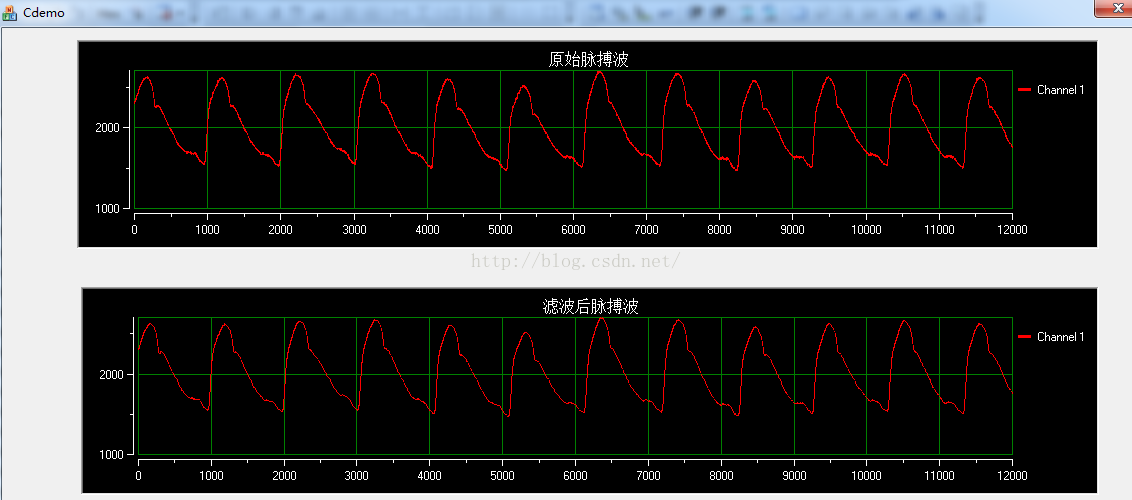Click x-axis label 3000 in 滤波后脉搏波 chart
Screen dimensions: 1132x500
coord(357,475)
